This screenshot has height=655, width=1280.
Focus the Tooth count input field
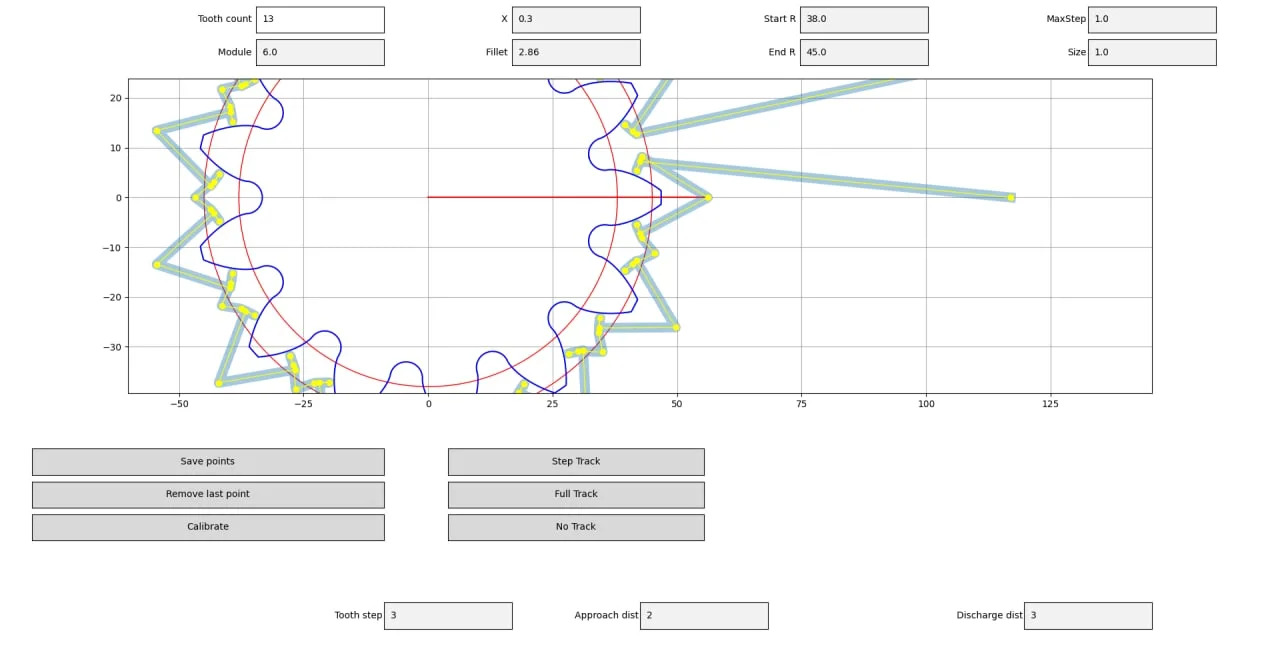(320, 20)
